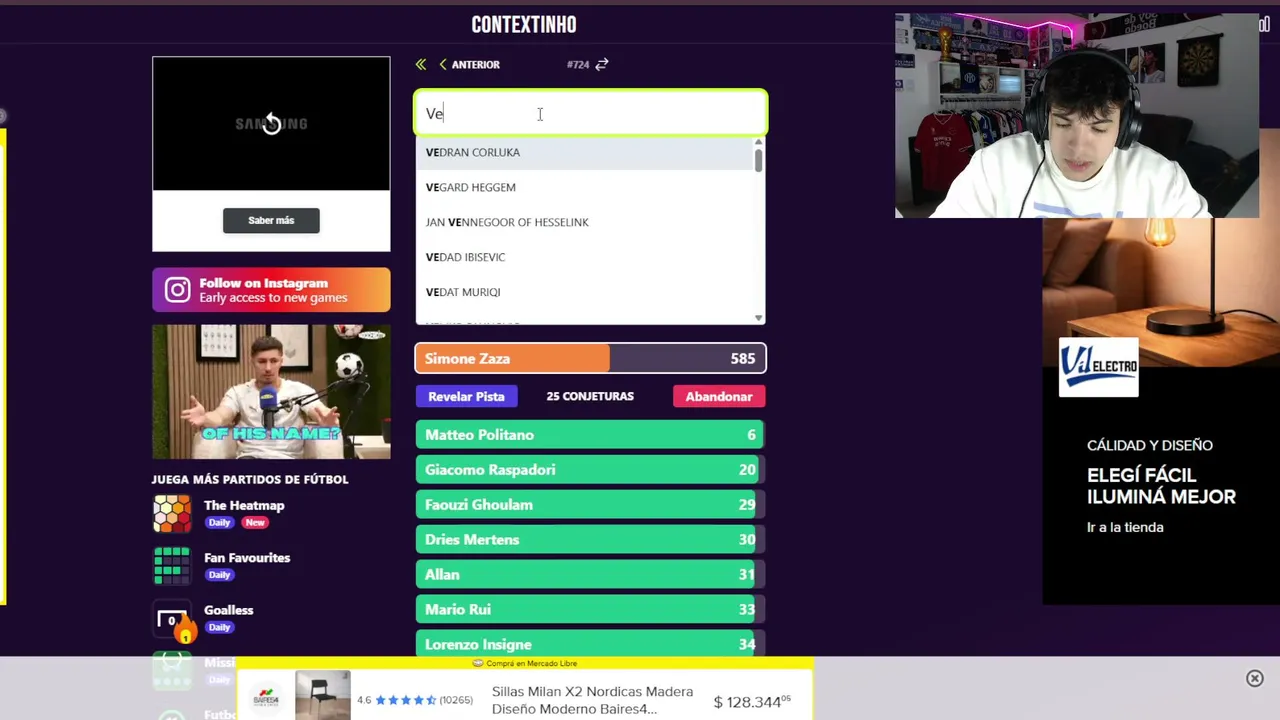Screen dimensions: 1280x720
Task: Replay the Samsung video ad
Action: tap(271, 124)
